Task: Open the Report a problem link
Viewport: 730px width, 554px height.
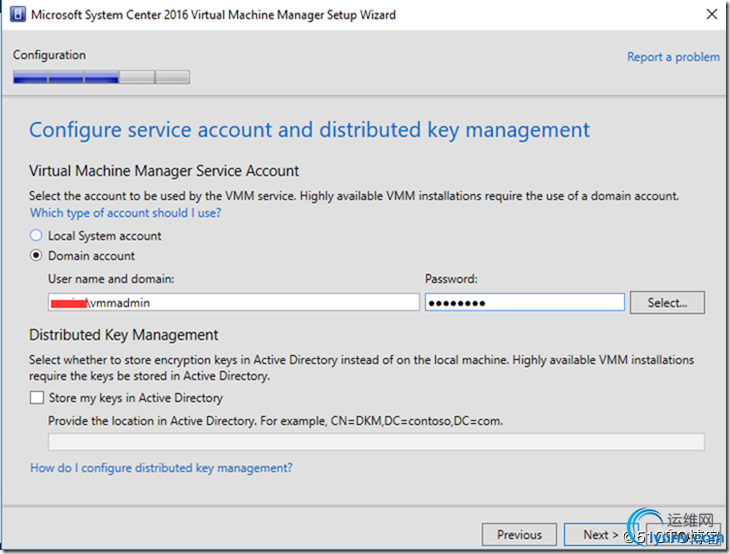Action: tap(672, 57)
